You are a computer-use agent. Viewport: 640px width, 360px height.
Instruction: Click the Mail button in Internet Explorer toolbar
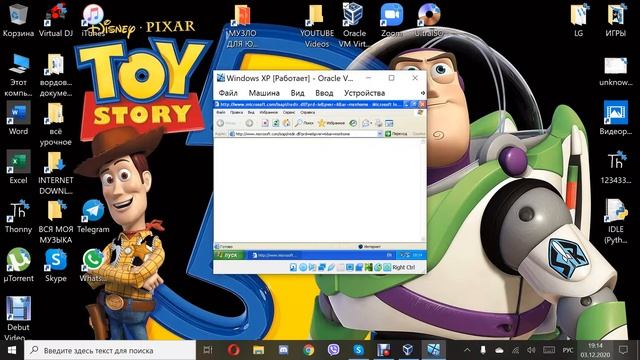coord(367,123)
